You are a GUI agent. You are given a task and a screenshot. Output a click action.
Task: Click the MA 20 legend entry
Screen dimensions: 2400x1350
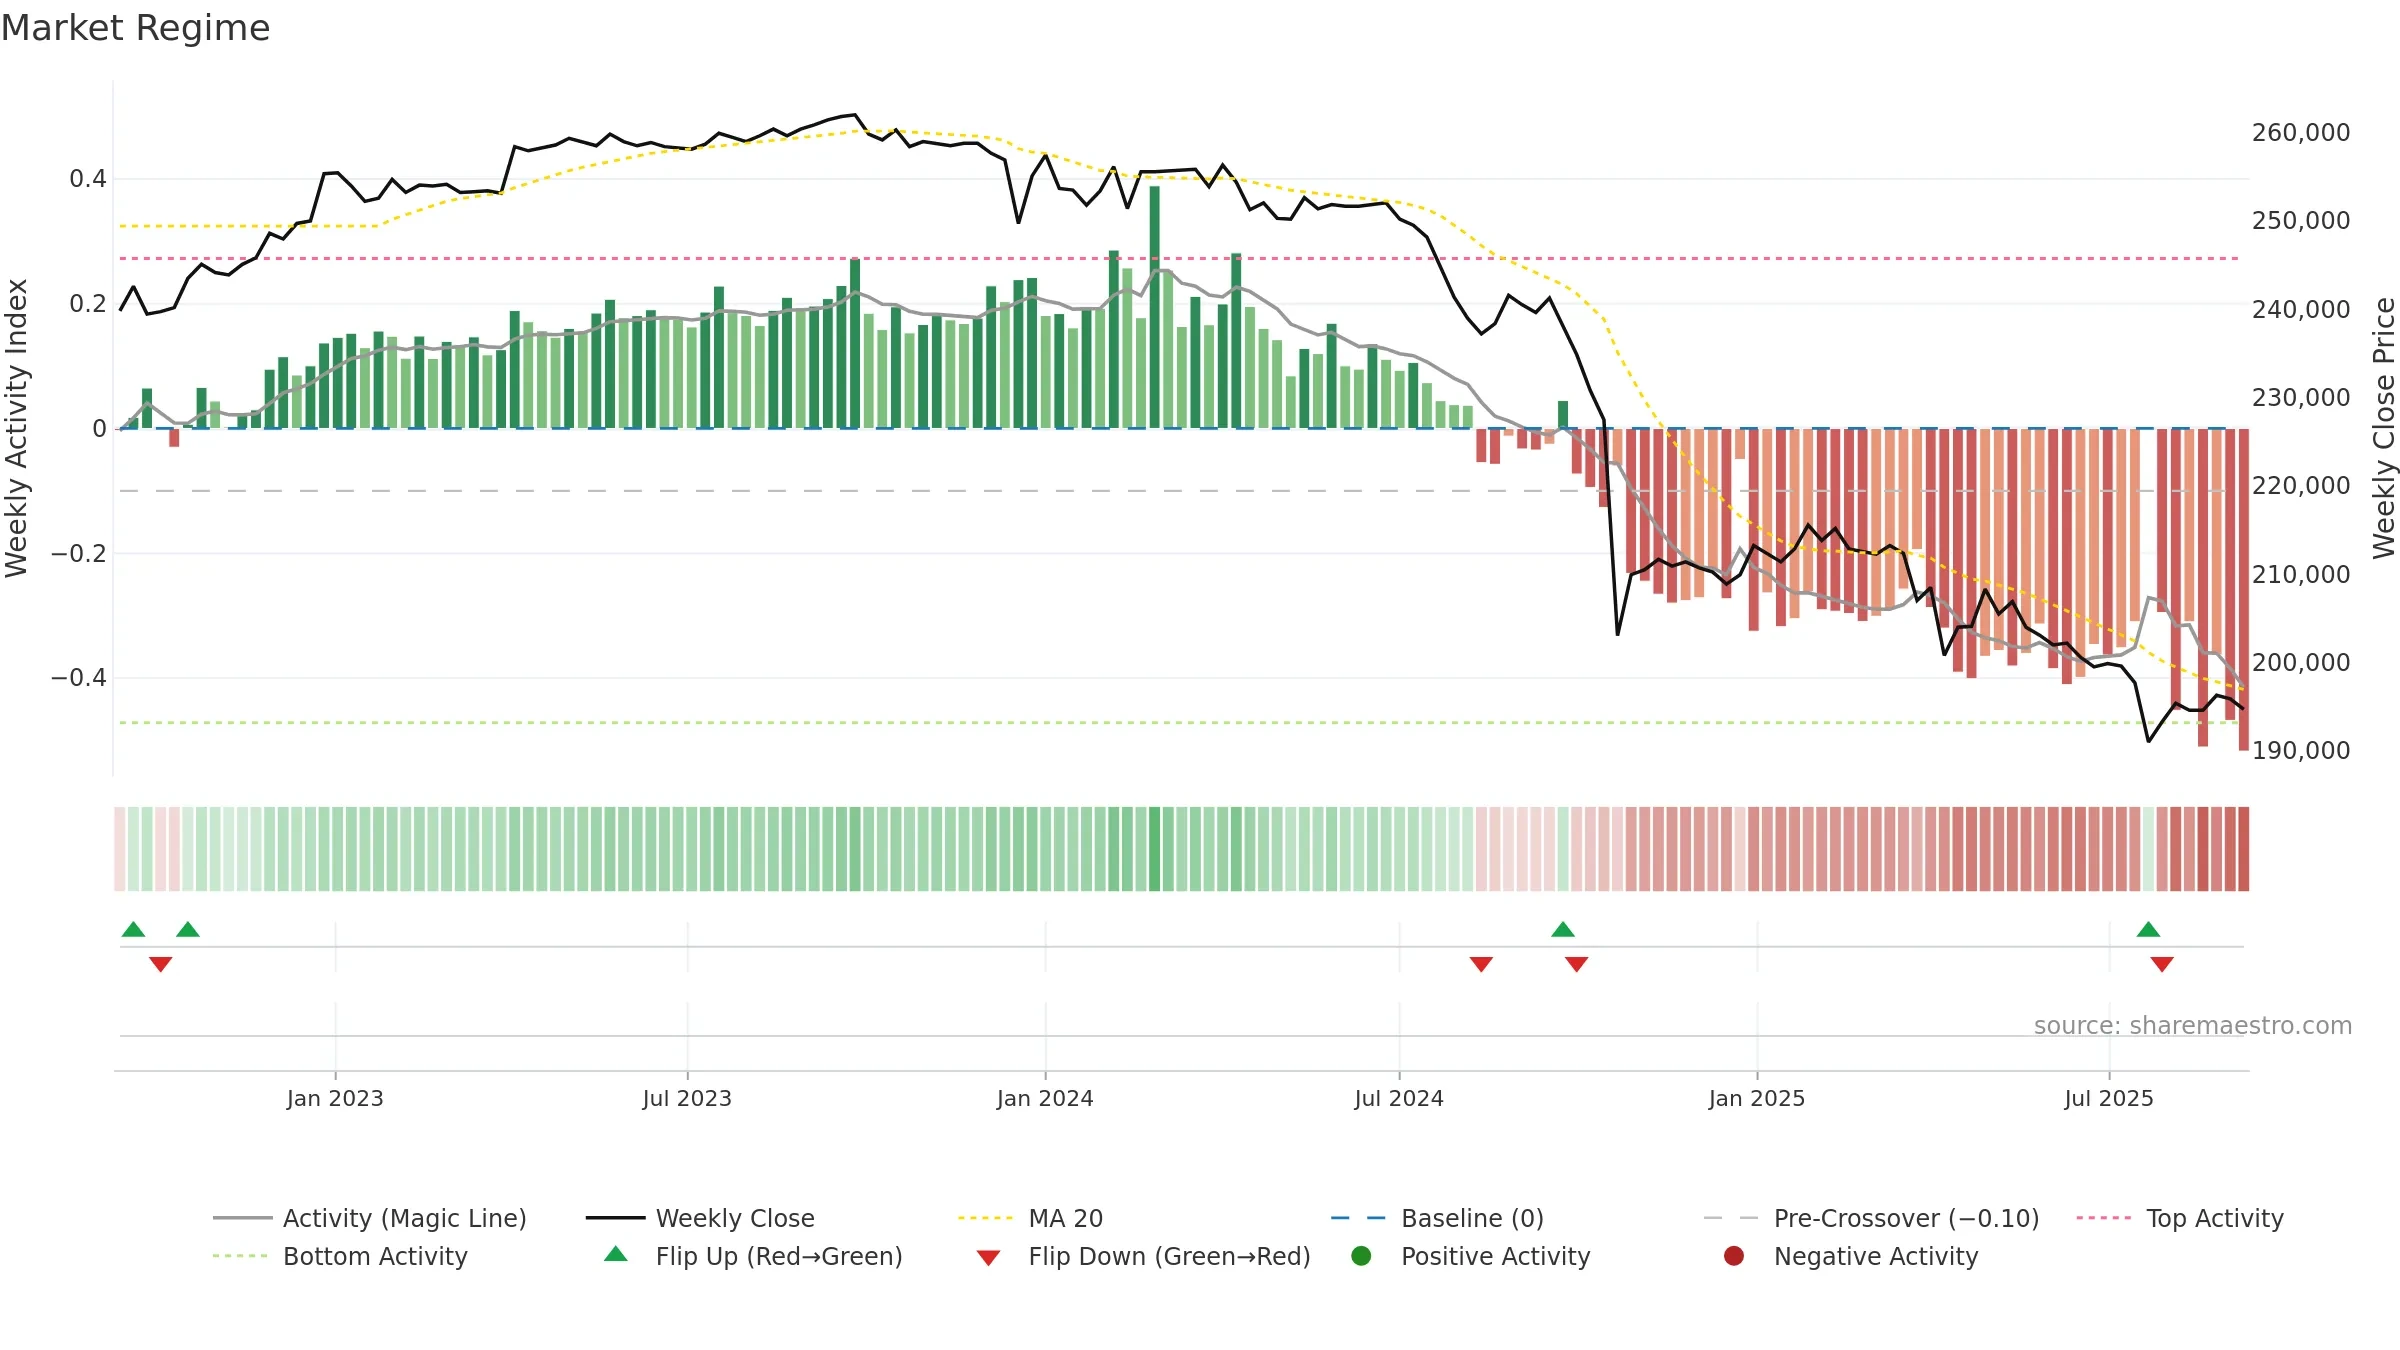click(x=1030, y=1218)
